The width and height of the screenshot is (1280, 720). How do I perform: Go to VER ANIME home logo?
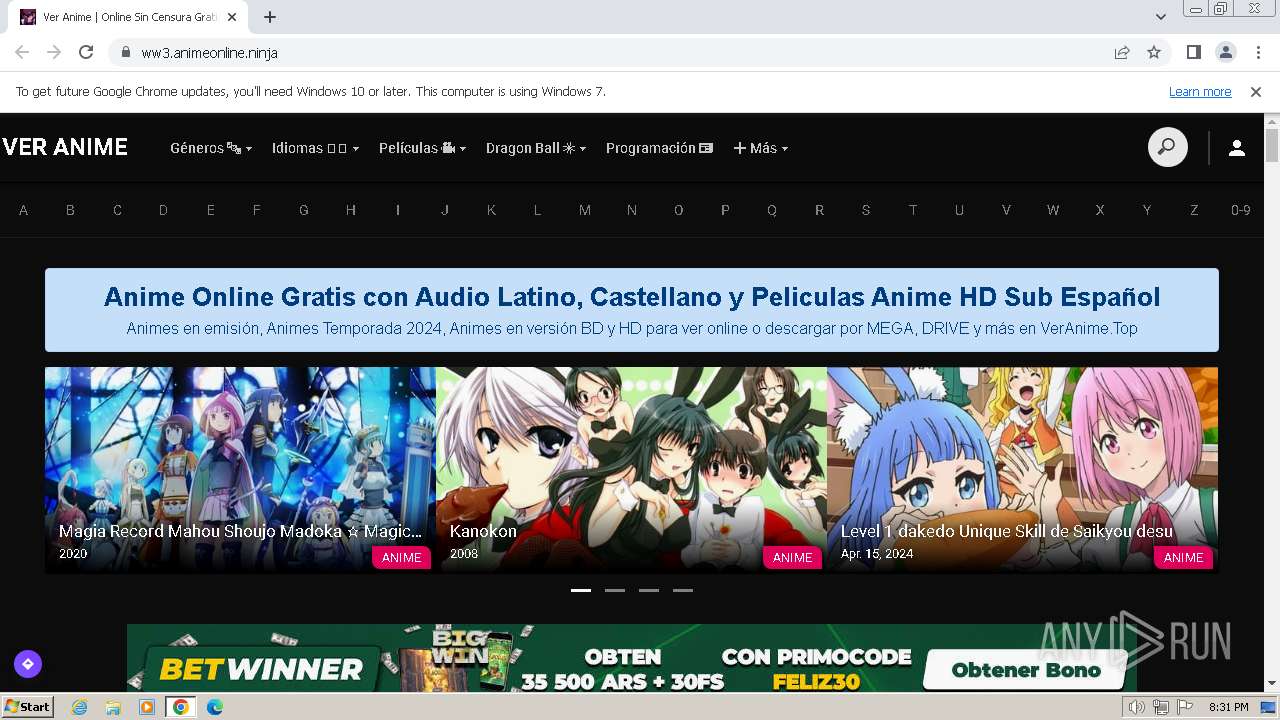click(65, 147)
